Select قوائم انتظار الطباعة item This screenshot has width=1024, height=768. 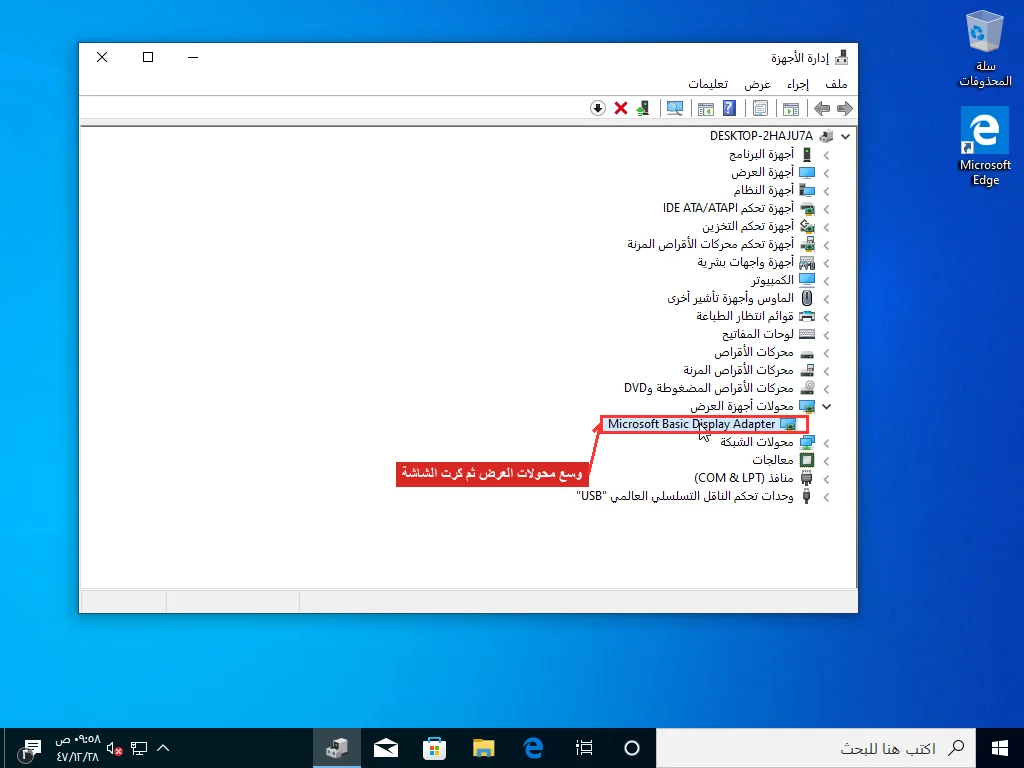tap(745, 316)
